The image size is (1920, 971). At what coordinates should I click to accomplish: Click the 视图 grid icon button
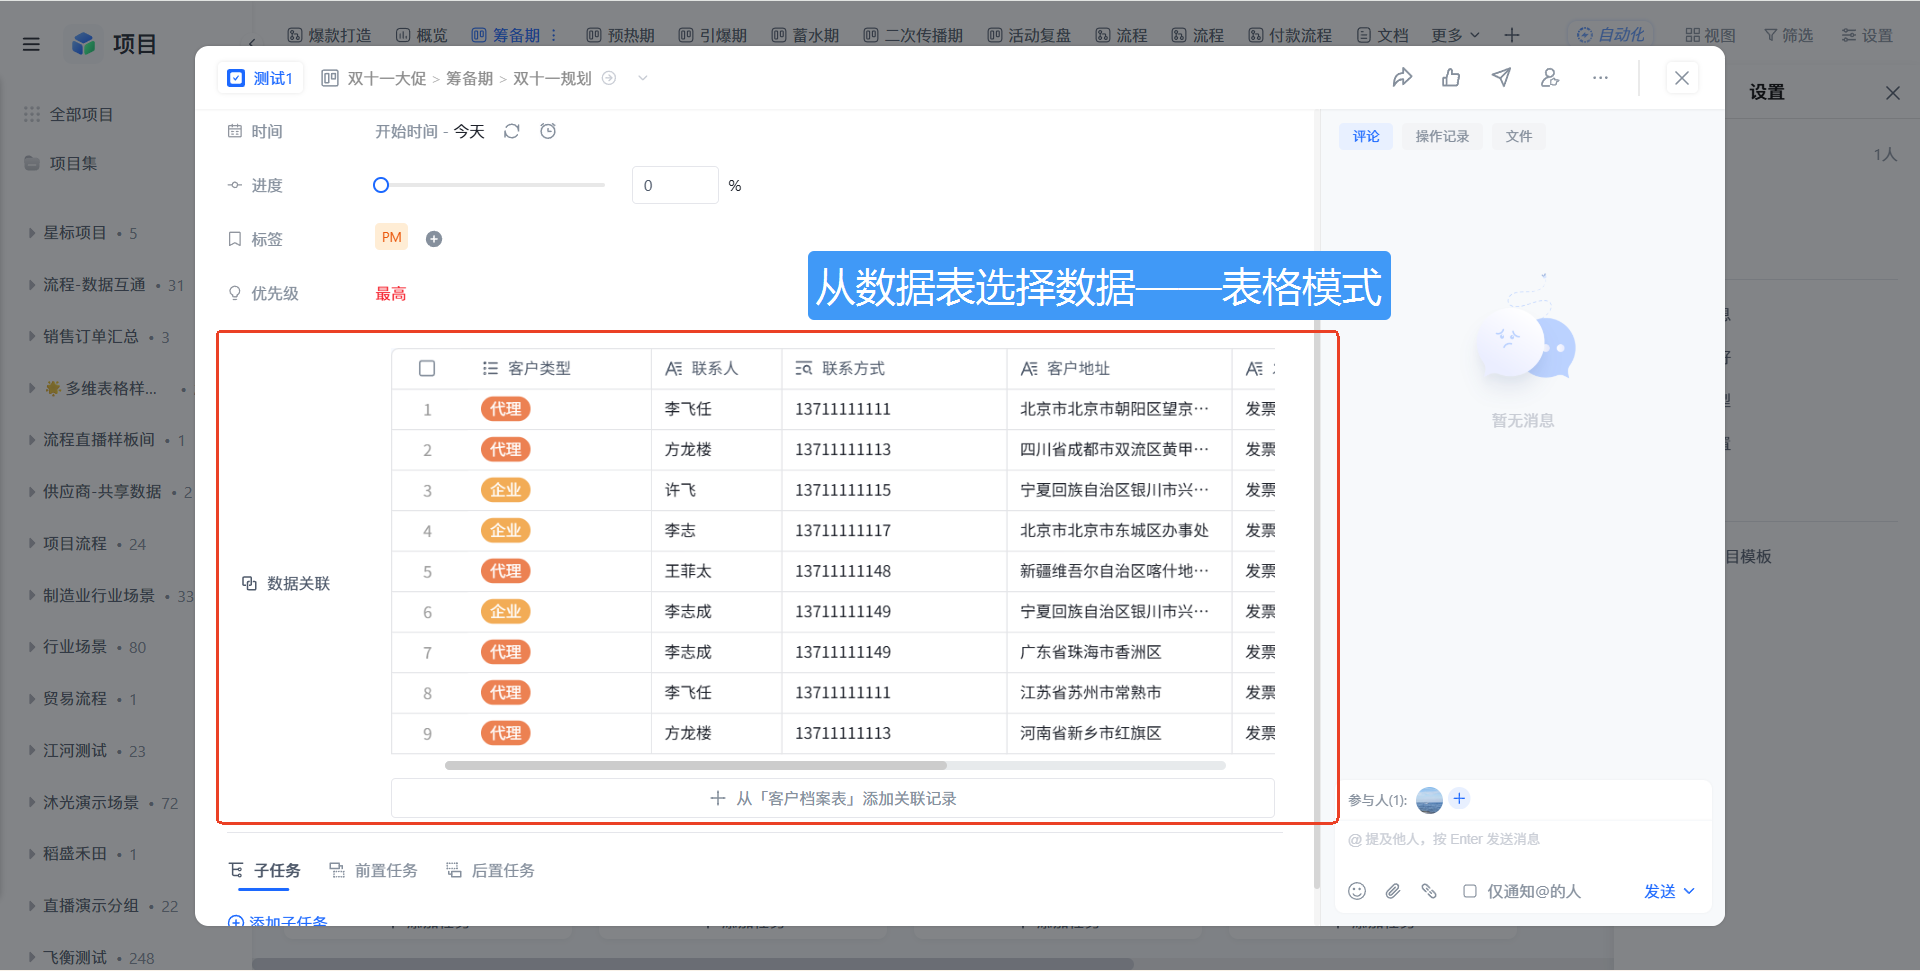coord(1710,35)
